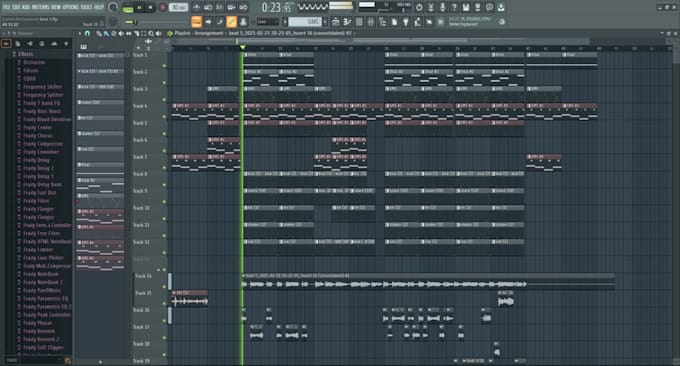
Task: Click the tempo BPM field
Action: click(x=178, y=8)
